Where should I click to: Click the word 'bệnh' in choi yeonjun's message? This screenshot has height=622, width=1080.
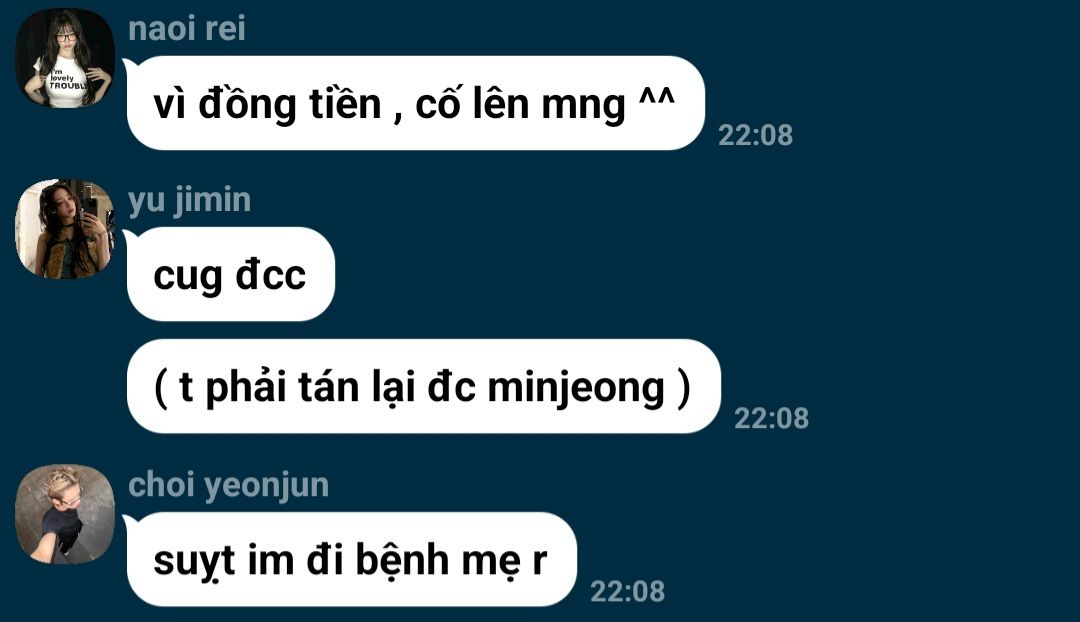[x=403, y=559]
